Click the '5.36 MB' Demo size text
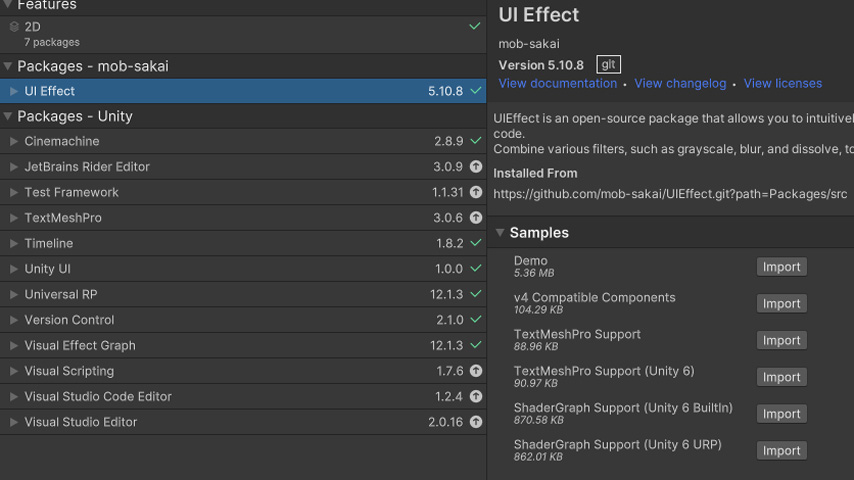The image size is (854, 480). [x=534, y=273]
